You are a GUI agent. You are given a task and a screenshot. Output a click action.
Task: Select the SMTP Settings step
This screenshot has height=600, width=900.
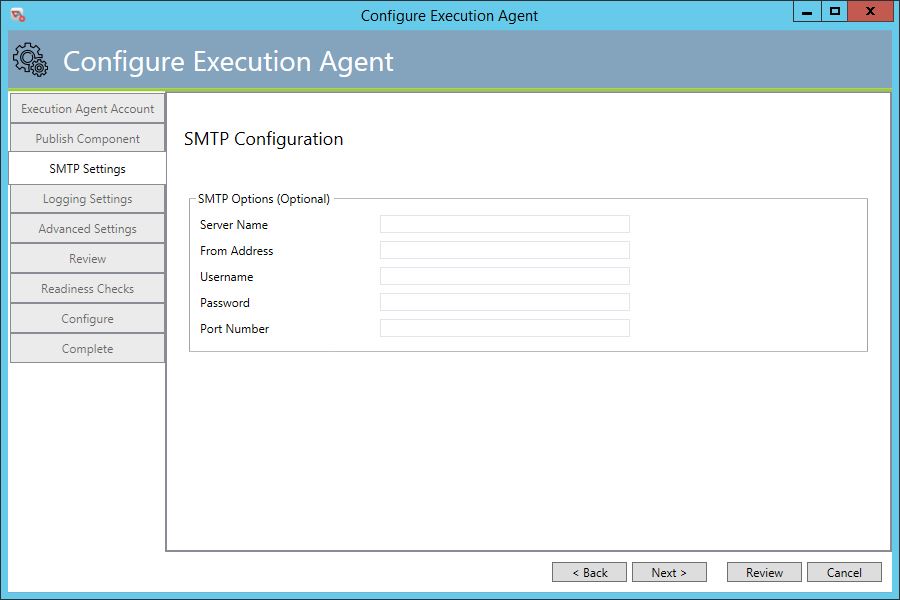[87, 168]
